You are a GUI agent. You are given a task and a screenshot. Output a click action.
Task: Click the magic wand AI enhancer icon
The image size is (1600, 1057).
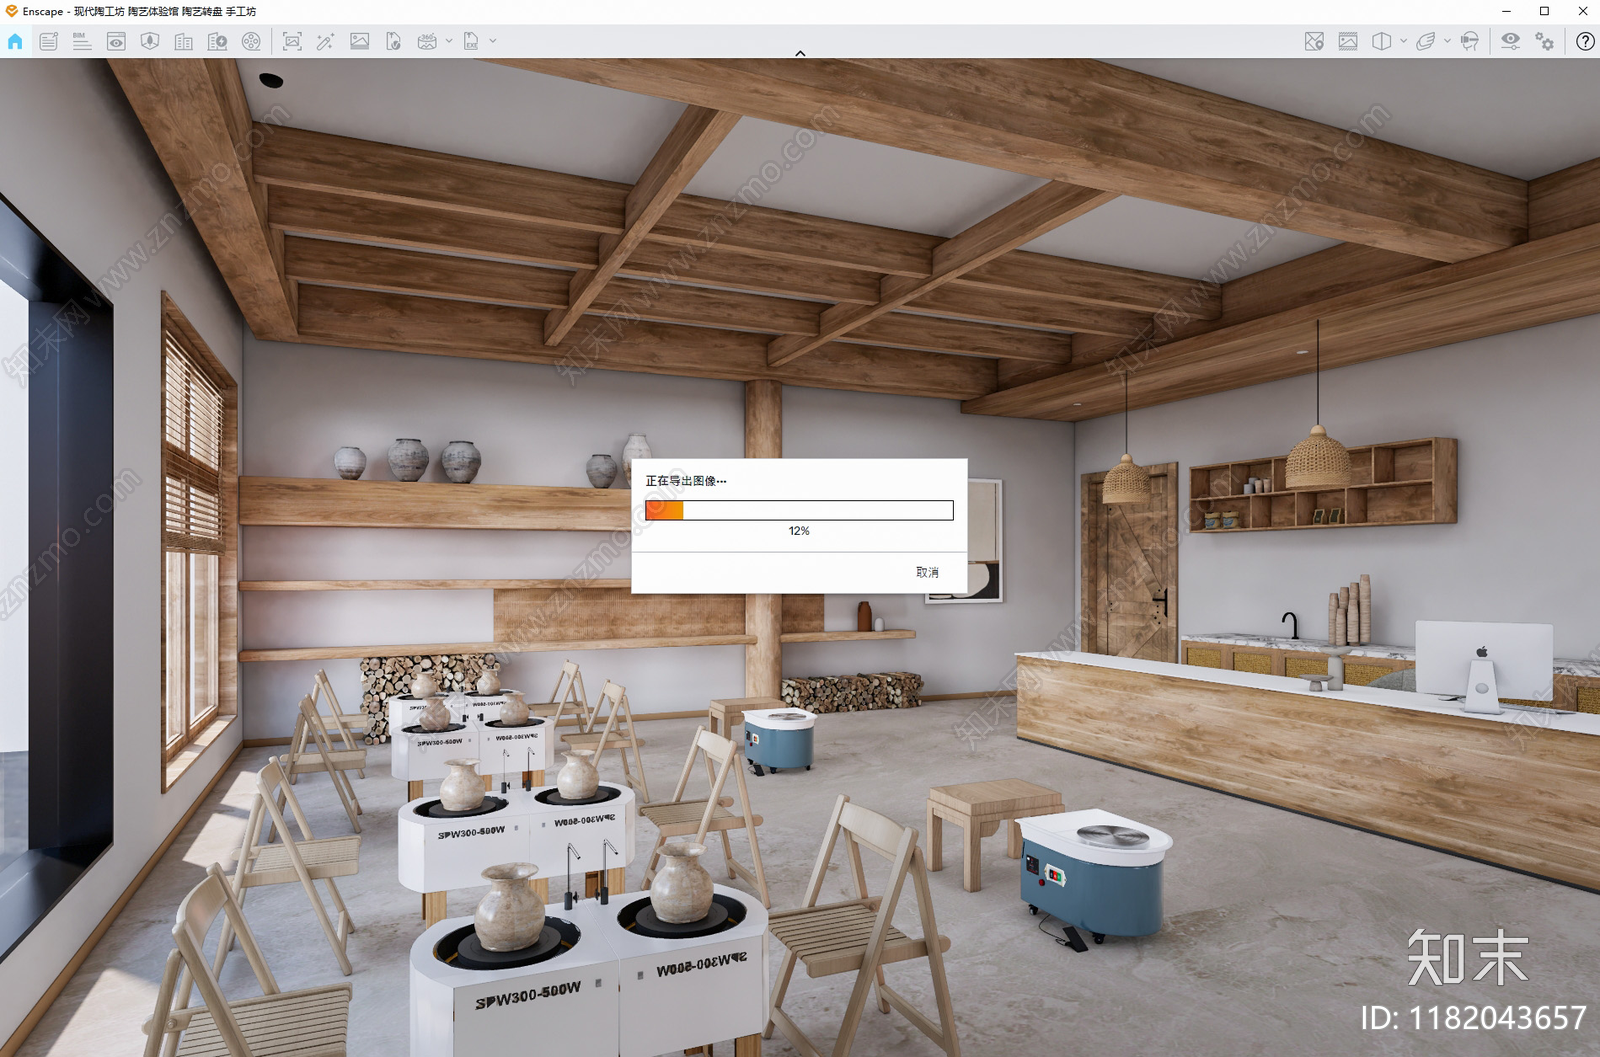pos(325,41)
